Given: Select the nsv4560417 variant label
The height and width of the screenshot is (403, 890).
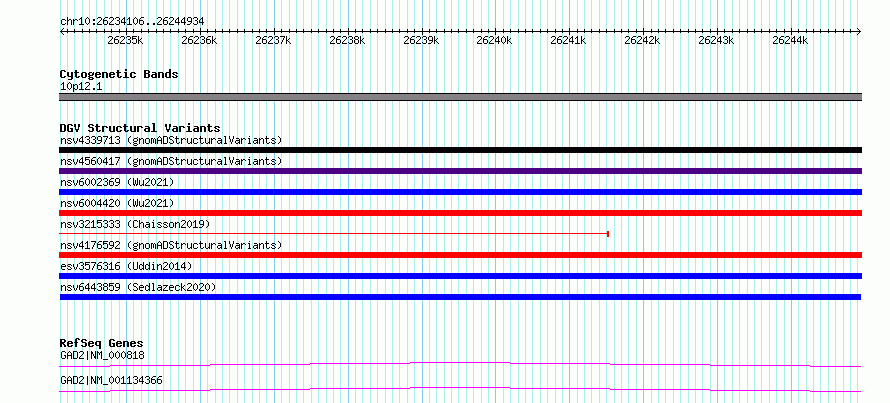Looking at the screenshot, I should coord(171,161).
